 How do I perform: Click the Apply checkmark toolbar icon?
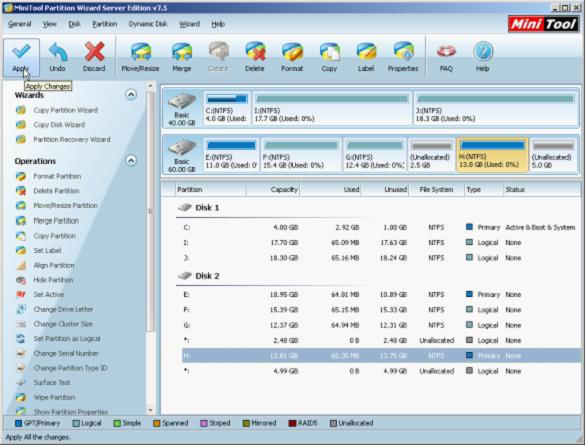(21, 51)
